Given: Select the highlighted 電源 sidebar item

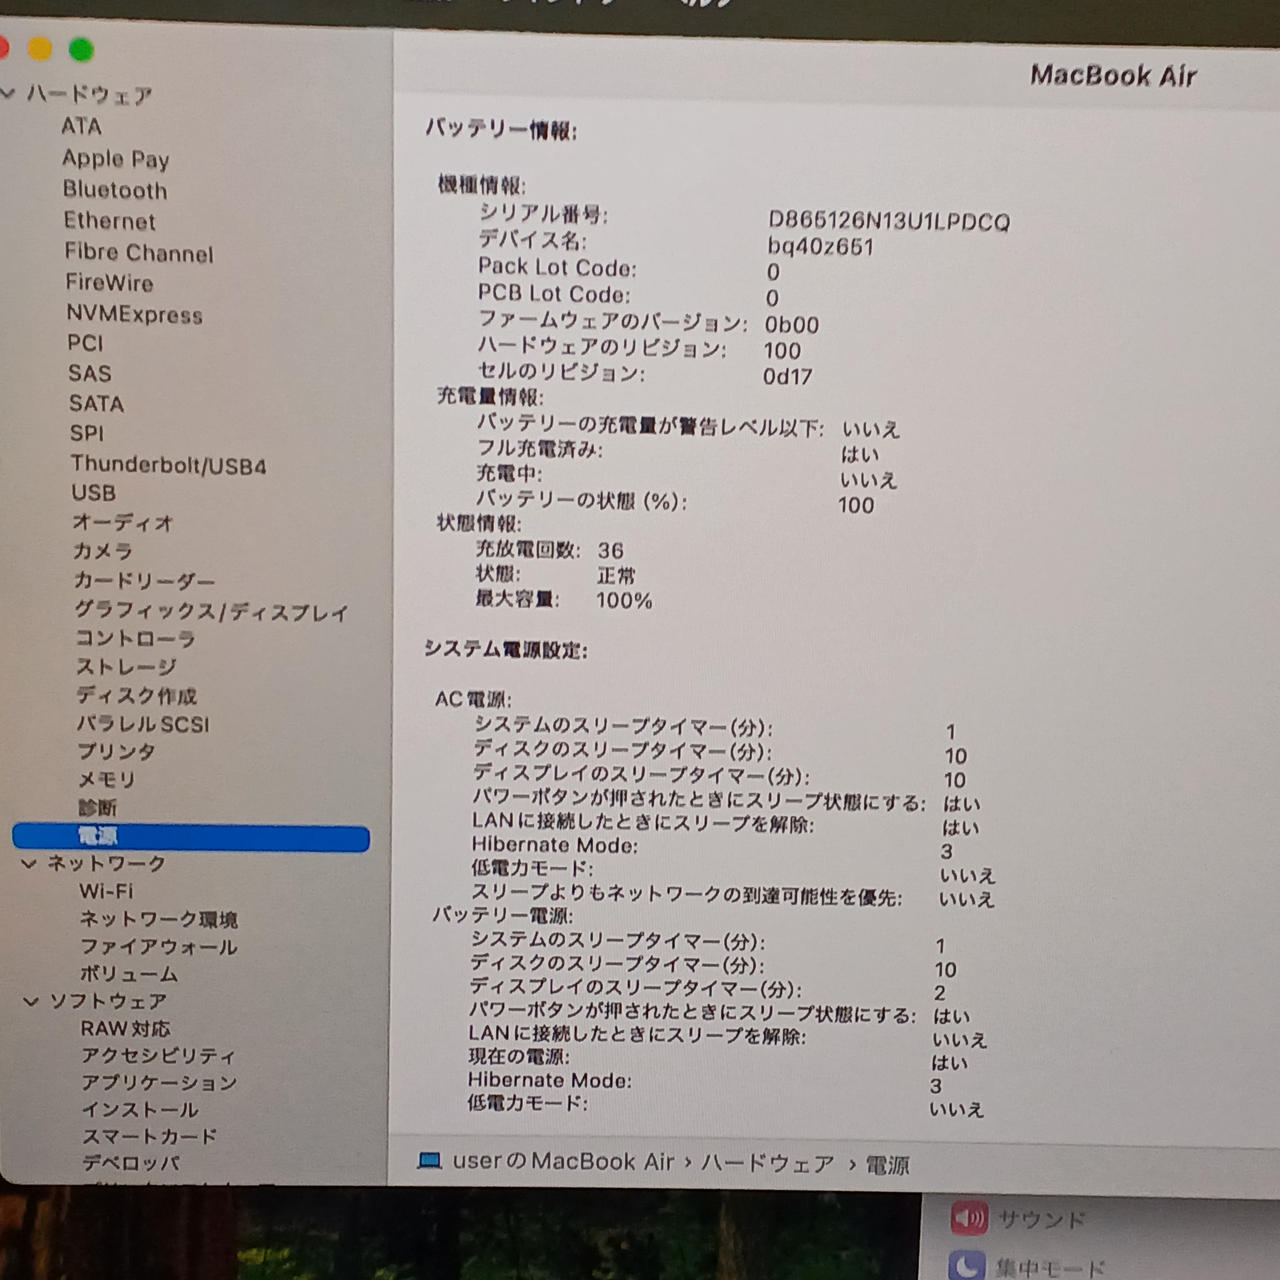Looking at the screenshot, I should (190, 837).
